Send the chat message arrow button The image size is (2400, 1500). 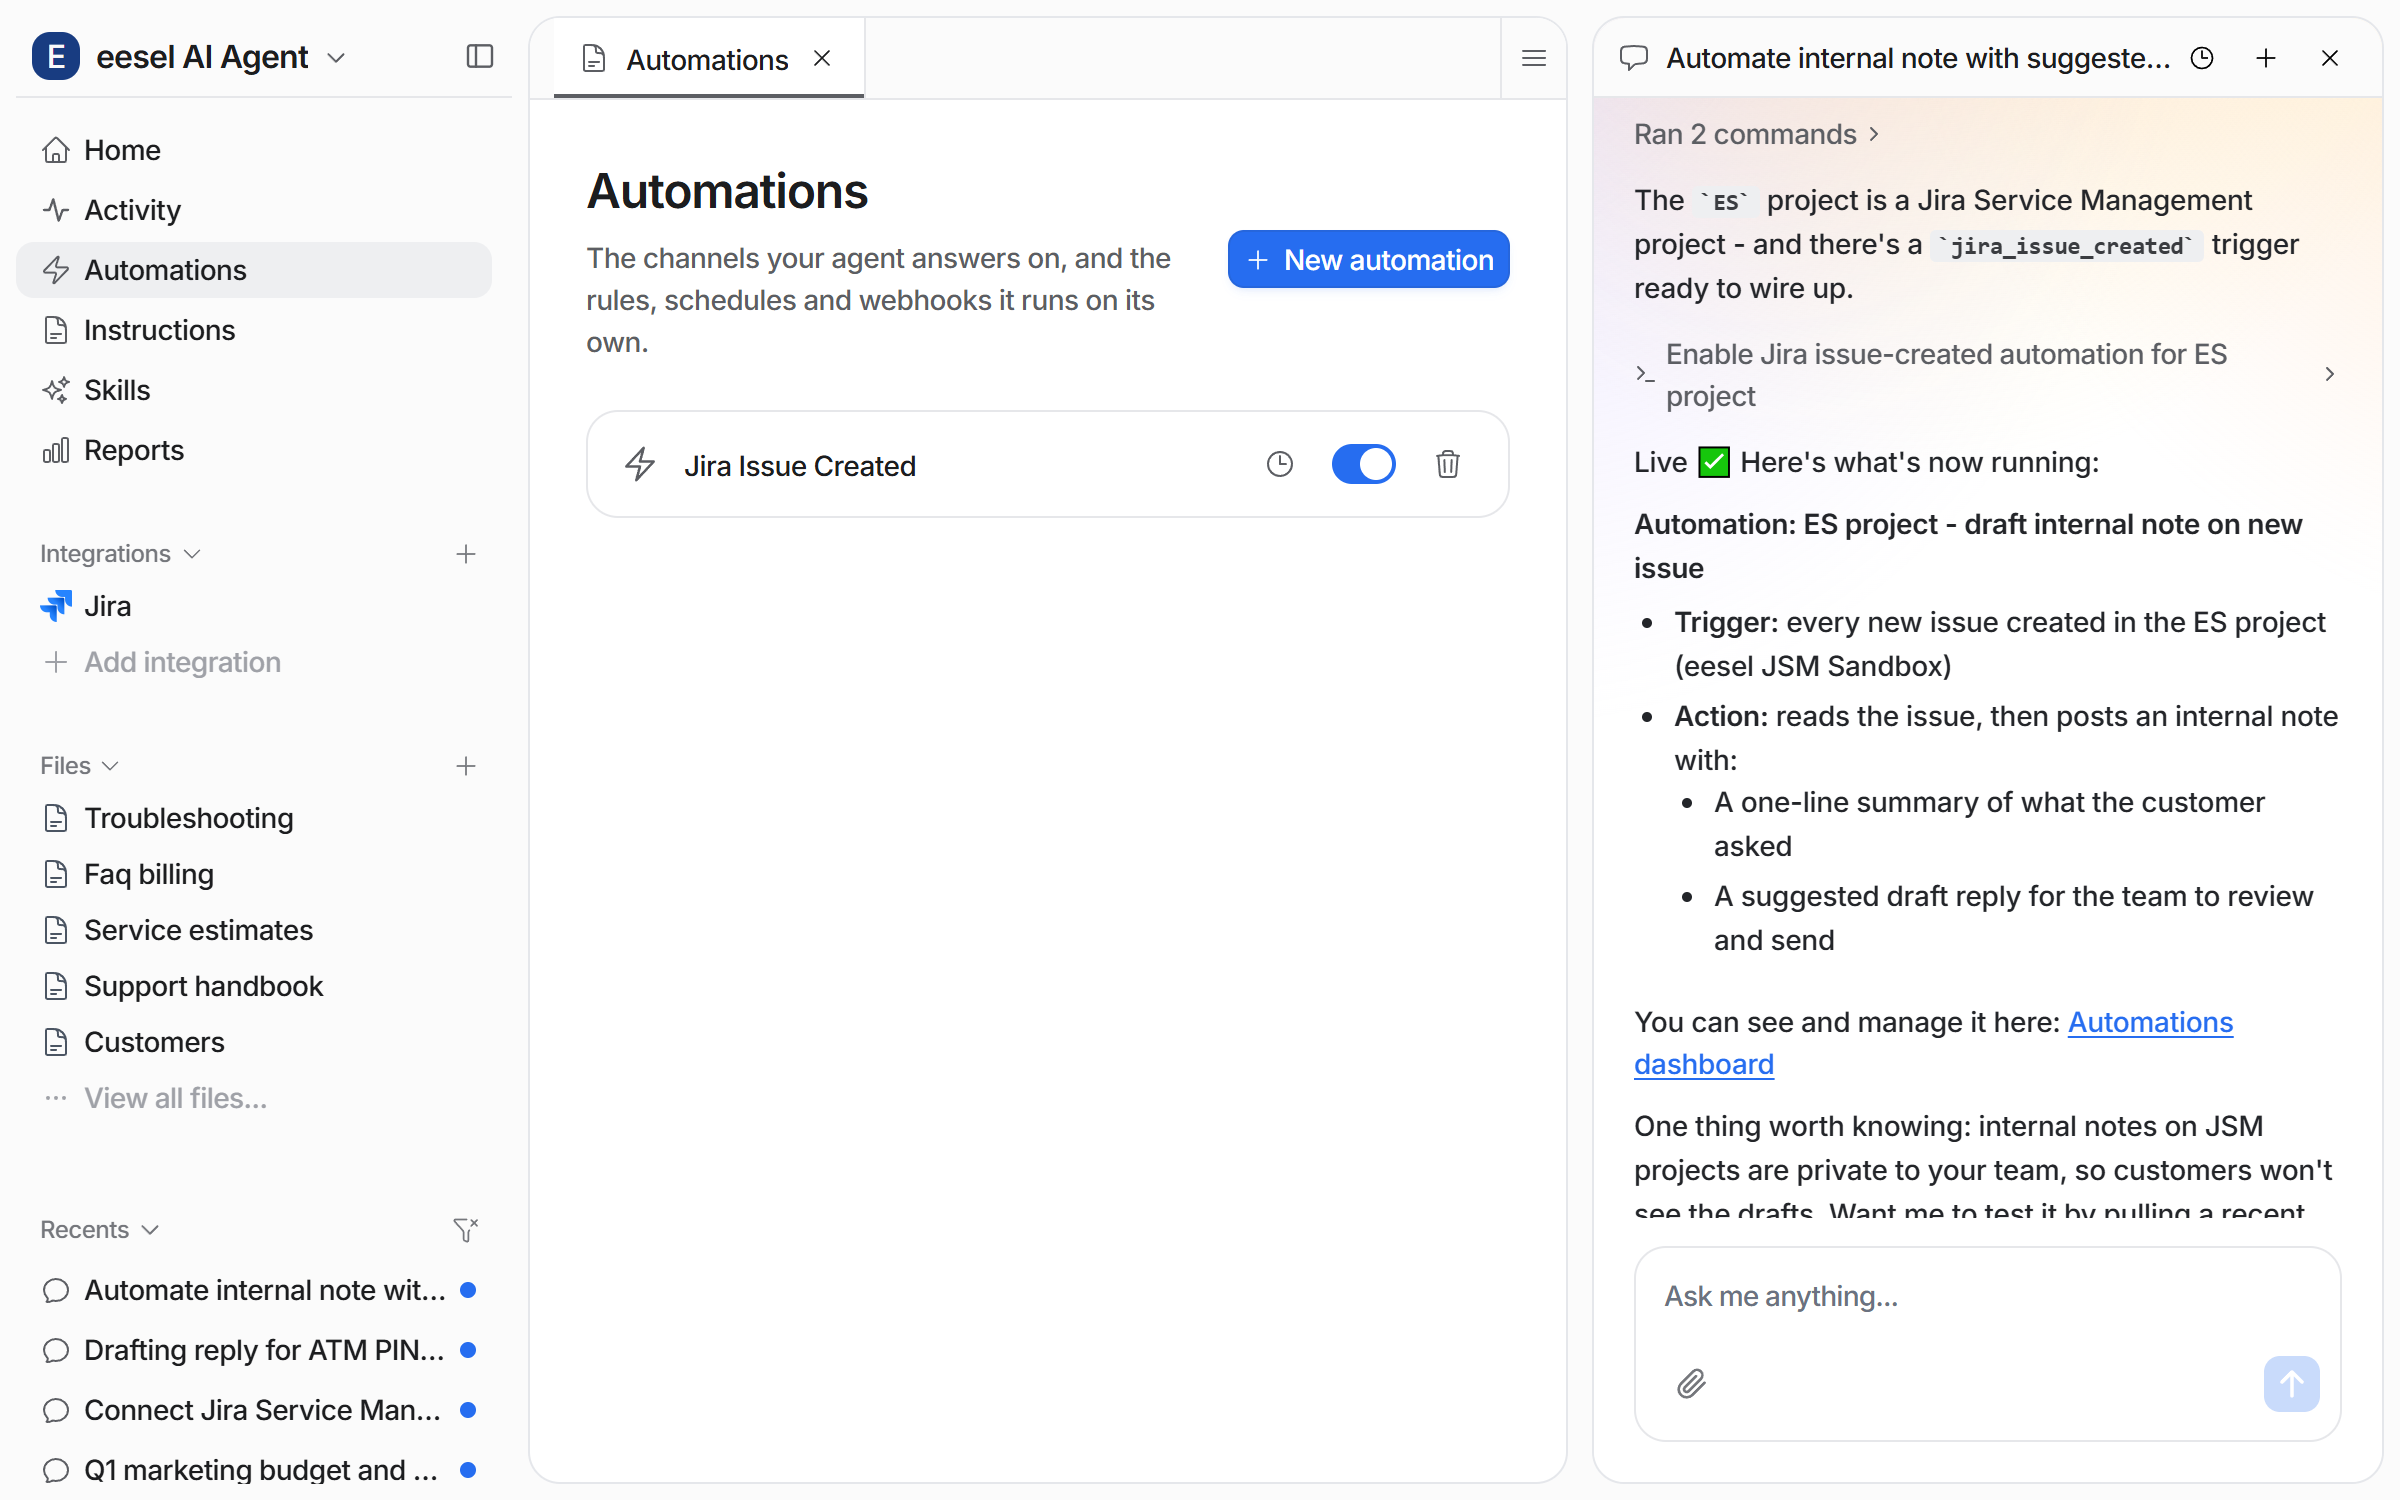[2291, 1383]
